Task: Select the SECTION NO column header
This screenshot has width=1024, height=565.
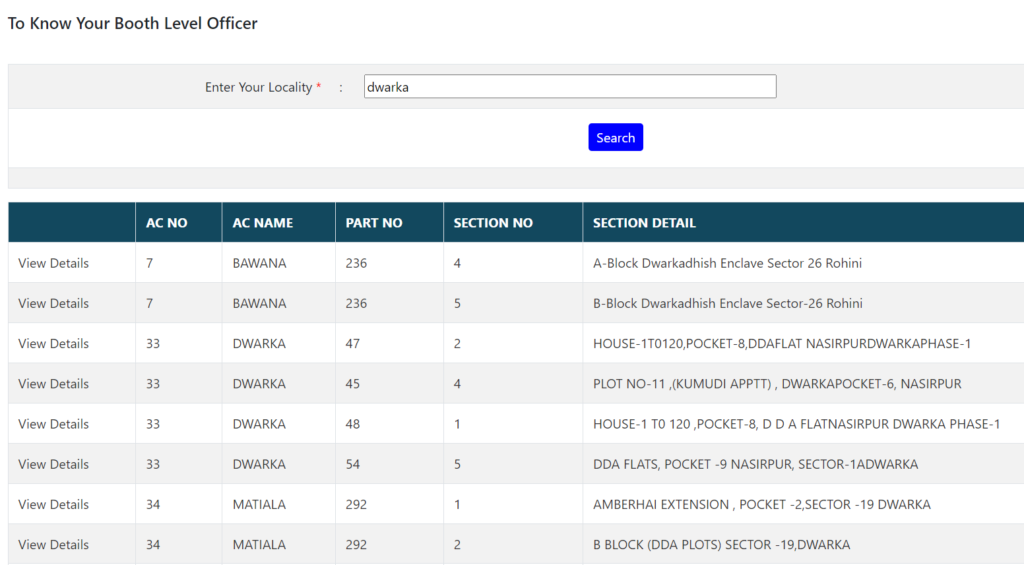Action: (493, 223)
